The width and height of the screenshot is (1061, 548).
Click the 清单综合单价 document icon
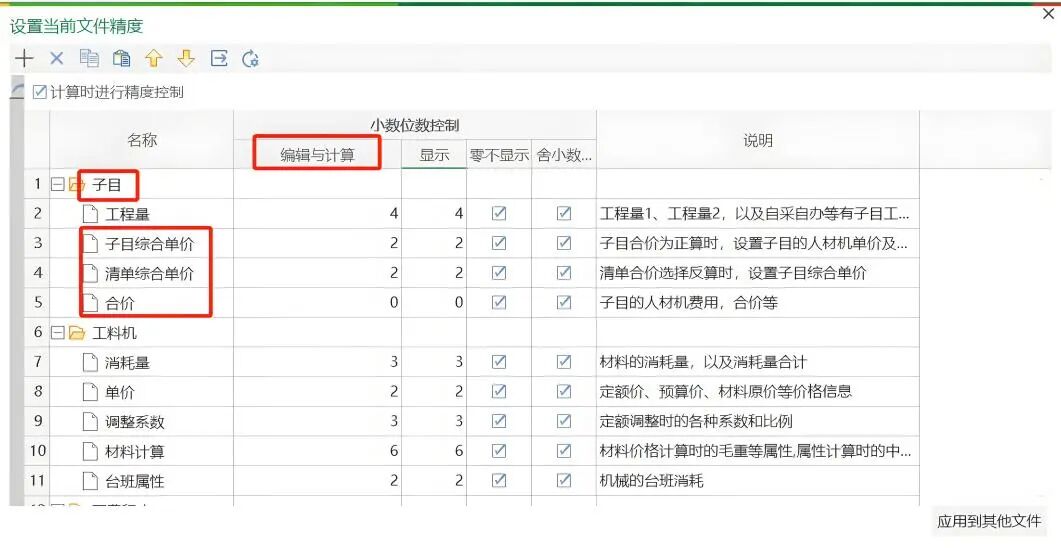tap(91, 274)
